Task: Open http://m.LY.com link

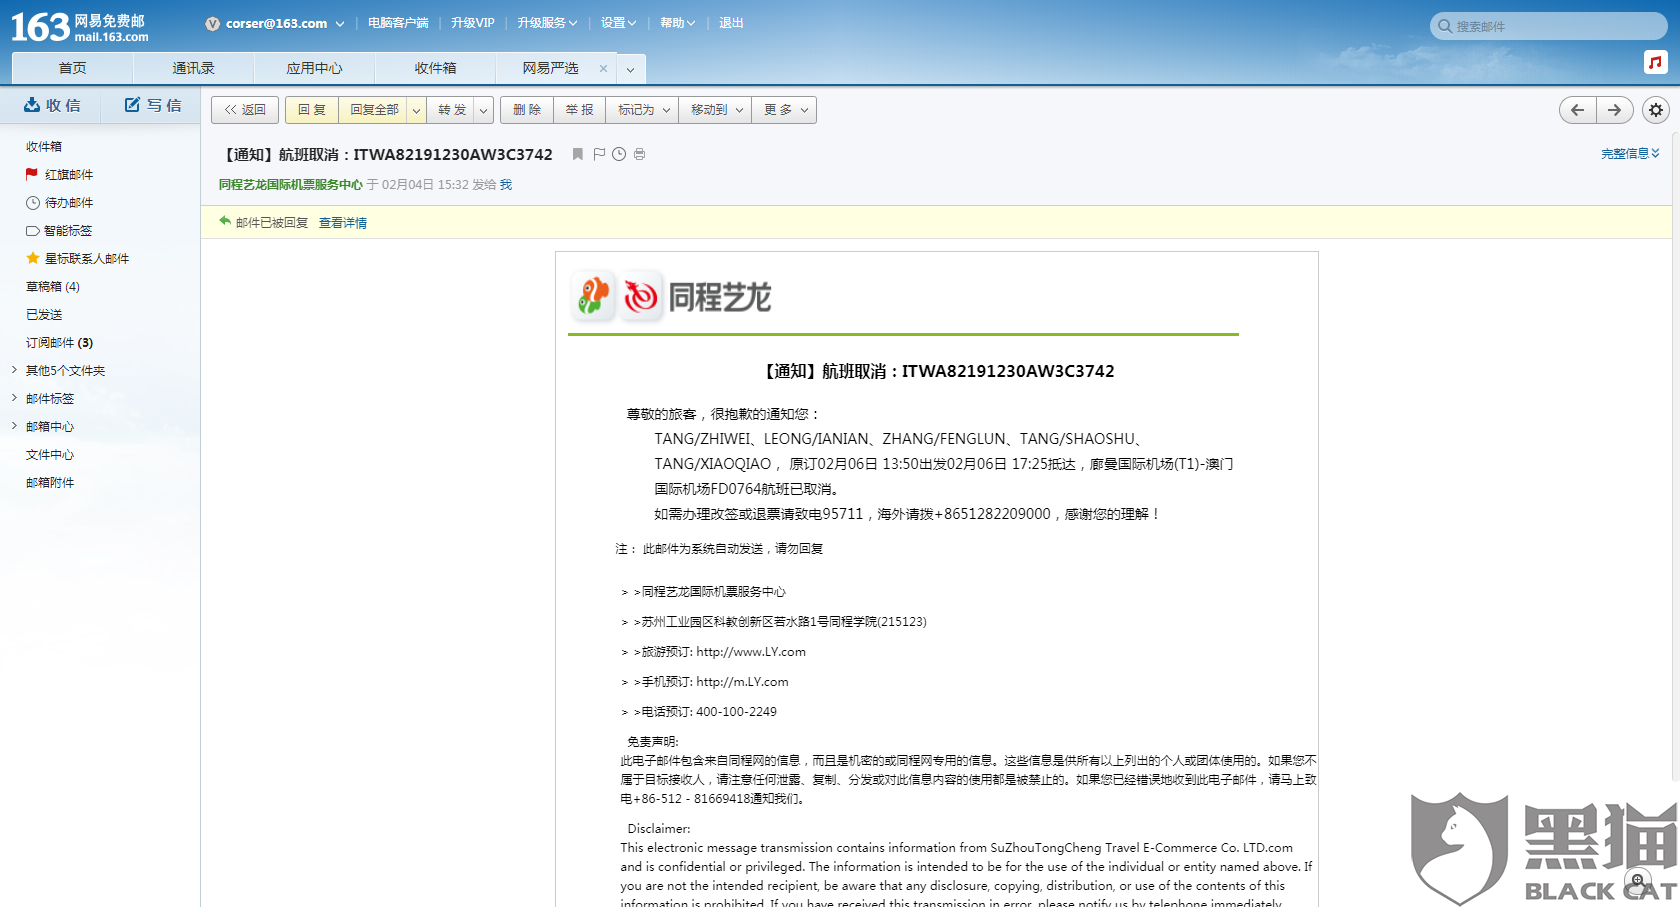Action: 742,682
